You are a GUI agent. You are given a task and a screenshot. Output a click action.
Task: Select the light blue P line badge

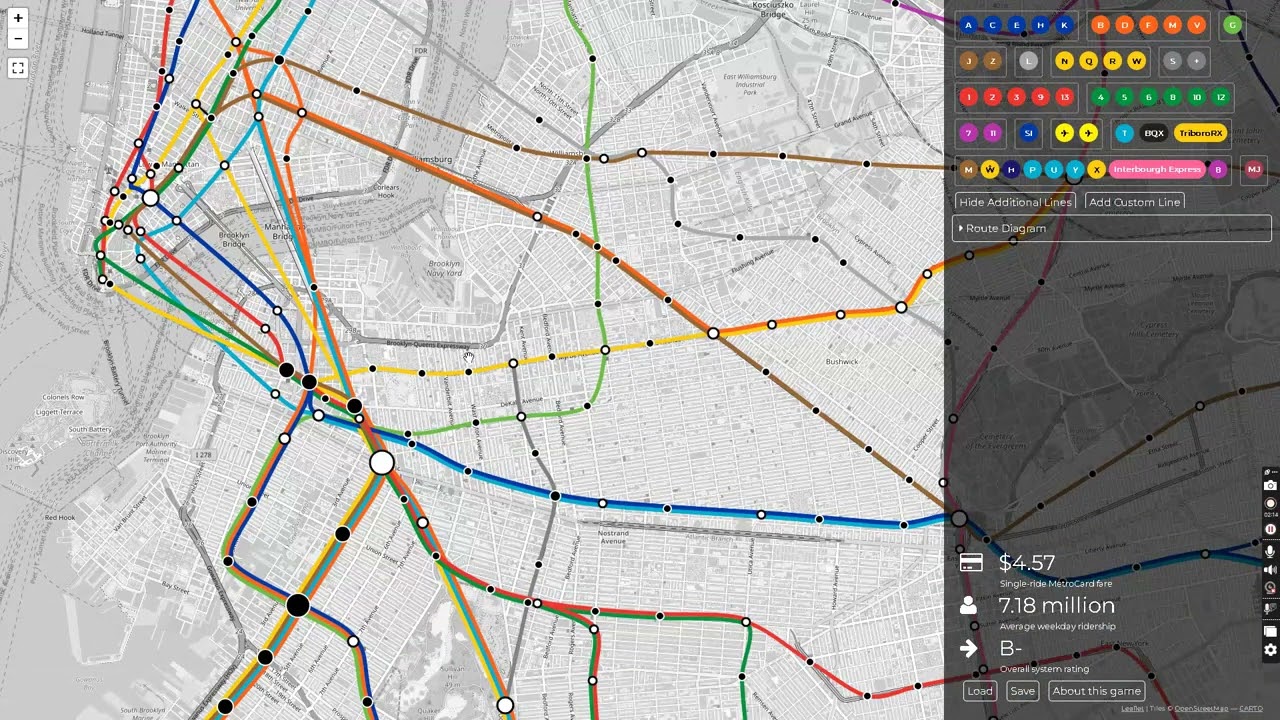tap(1032, 169)
